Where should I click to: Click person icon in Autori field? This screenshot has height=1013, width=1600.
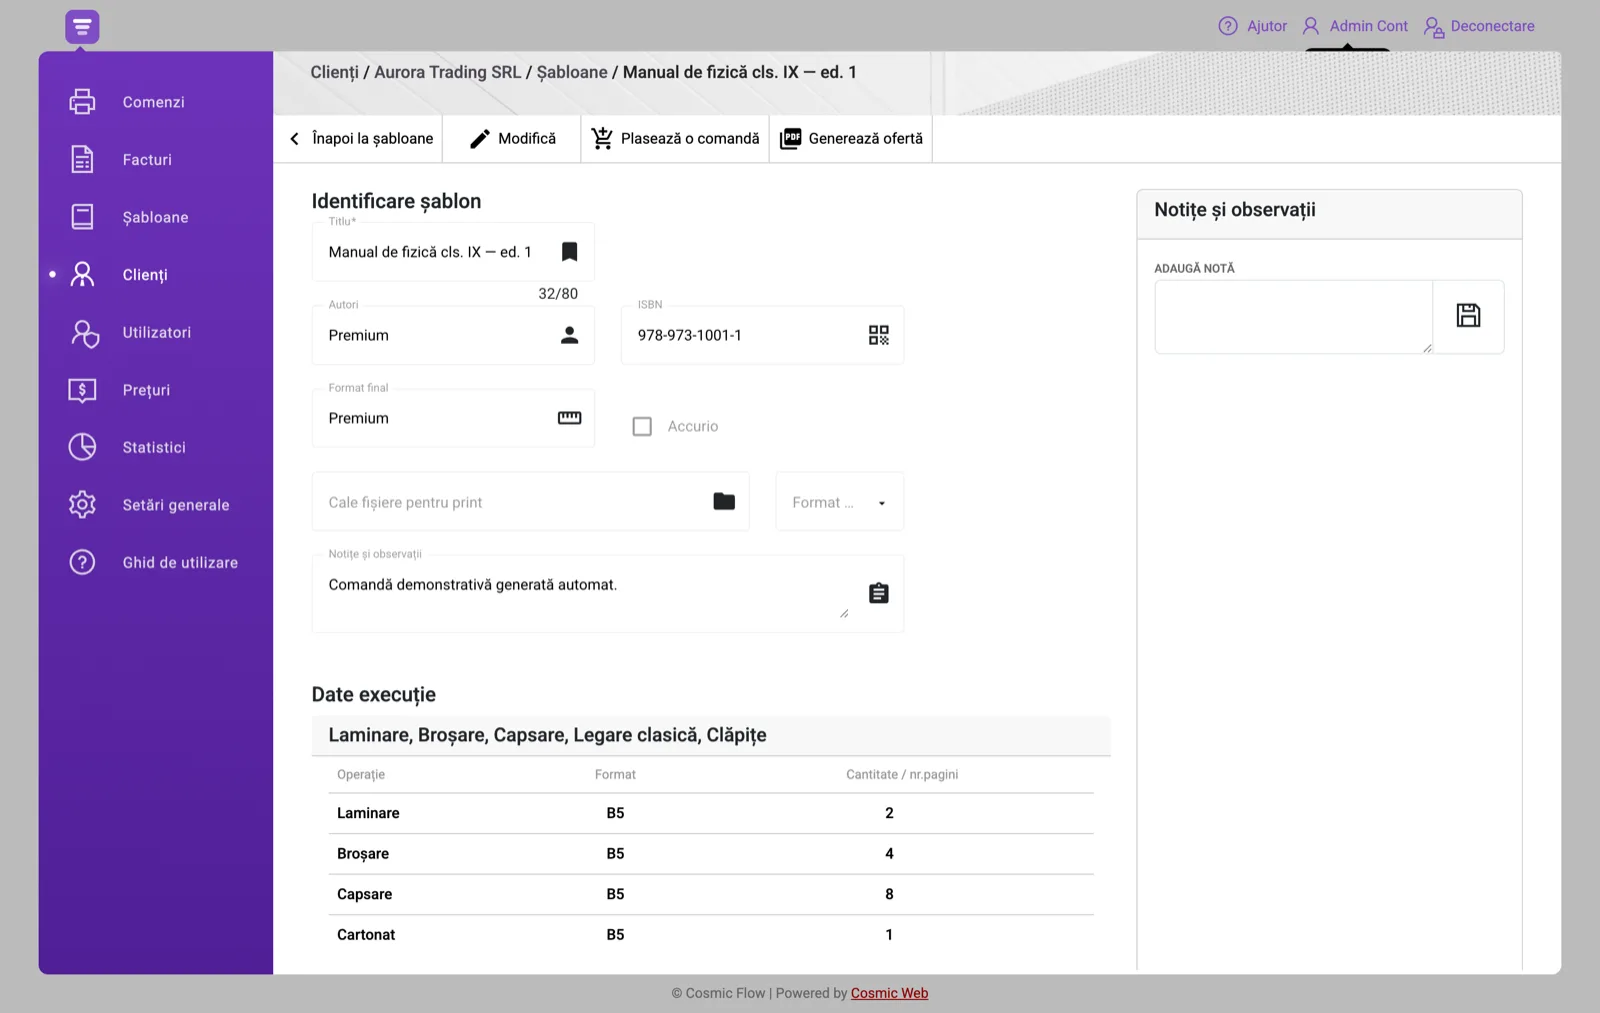569,335
